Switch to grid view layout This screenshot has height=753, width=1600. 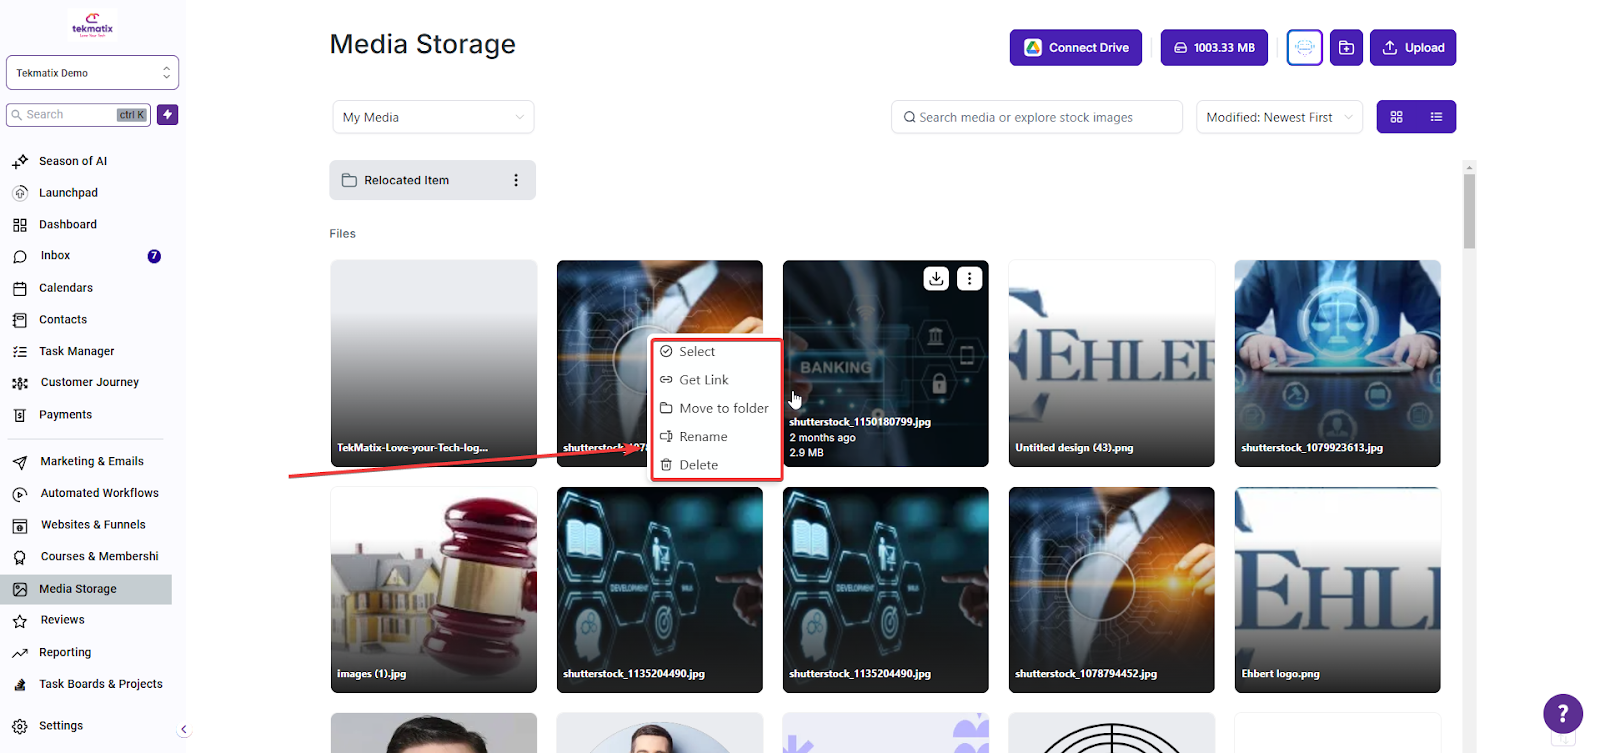(1396, 117)
